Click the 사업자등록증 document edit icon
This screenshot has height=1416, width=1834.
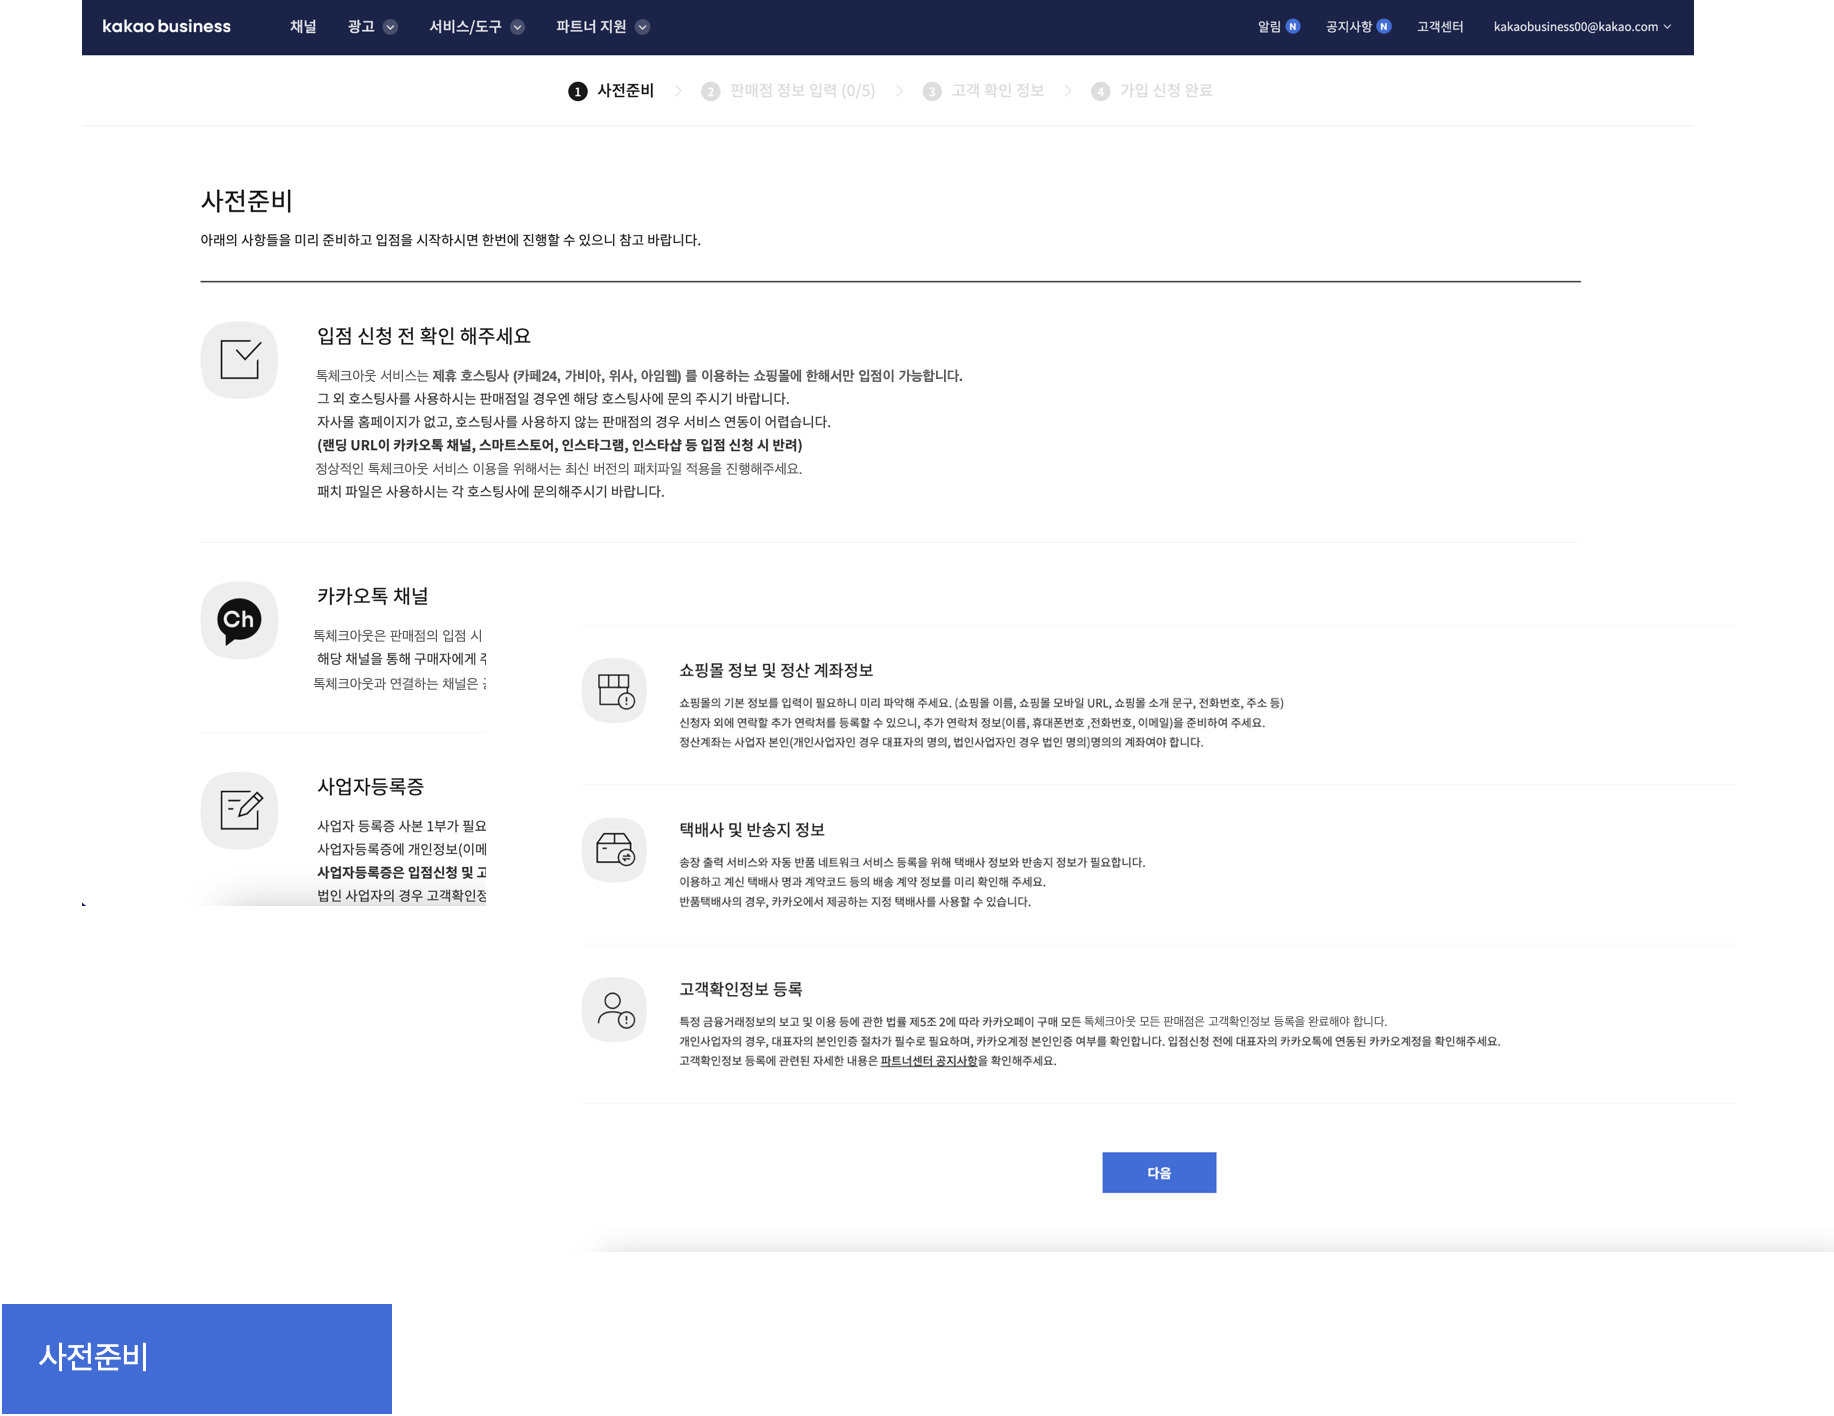[x=240, y=810]
